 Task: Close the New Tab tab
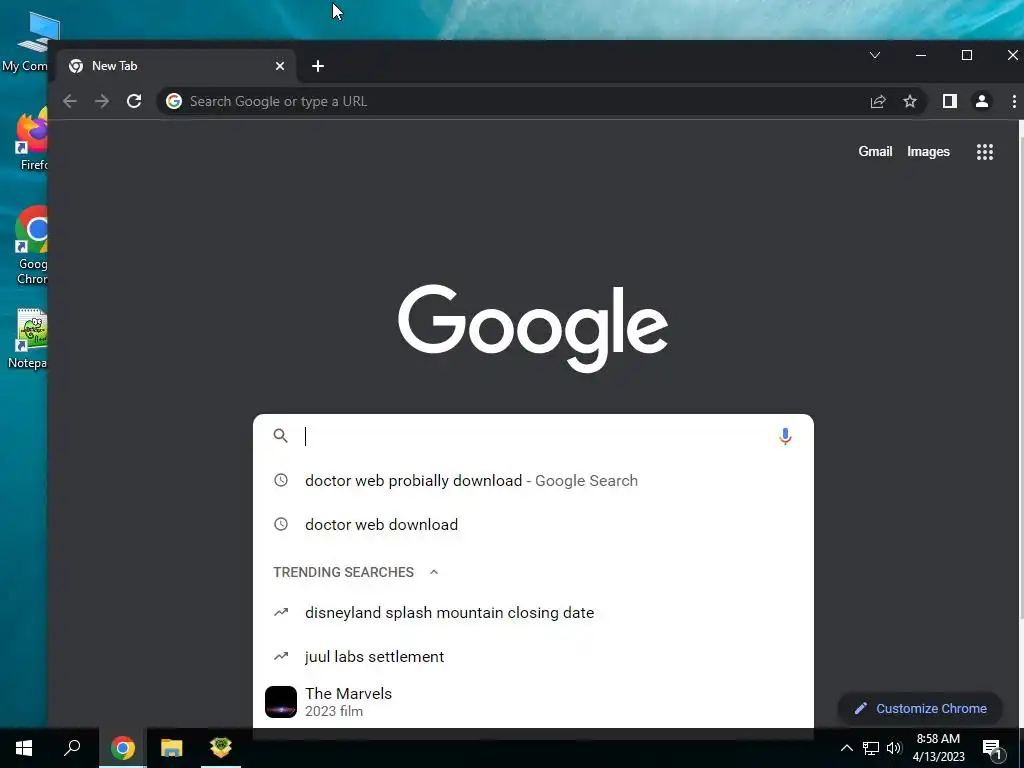pyautogui.click(x=280, y=66)
